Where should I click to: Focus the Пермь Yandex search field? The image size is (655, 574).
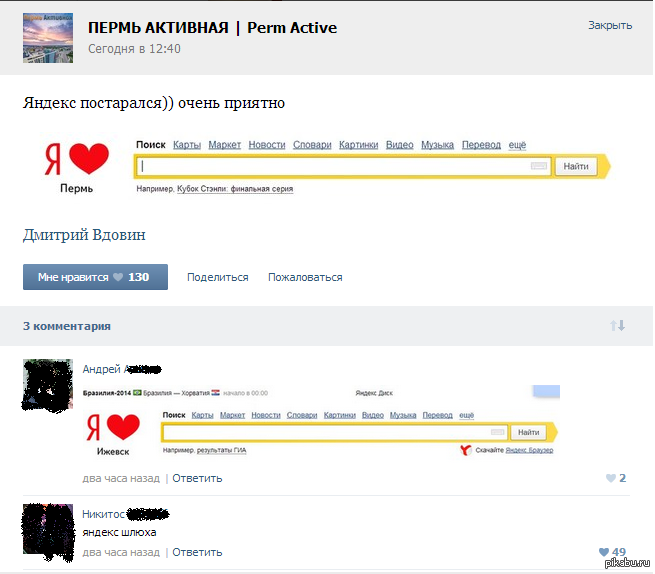(x=343, y=166)
